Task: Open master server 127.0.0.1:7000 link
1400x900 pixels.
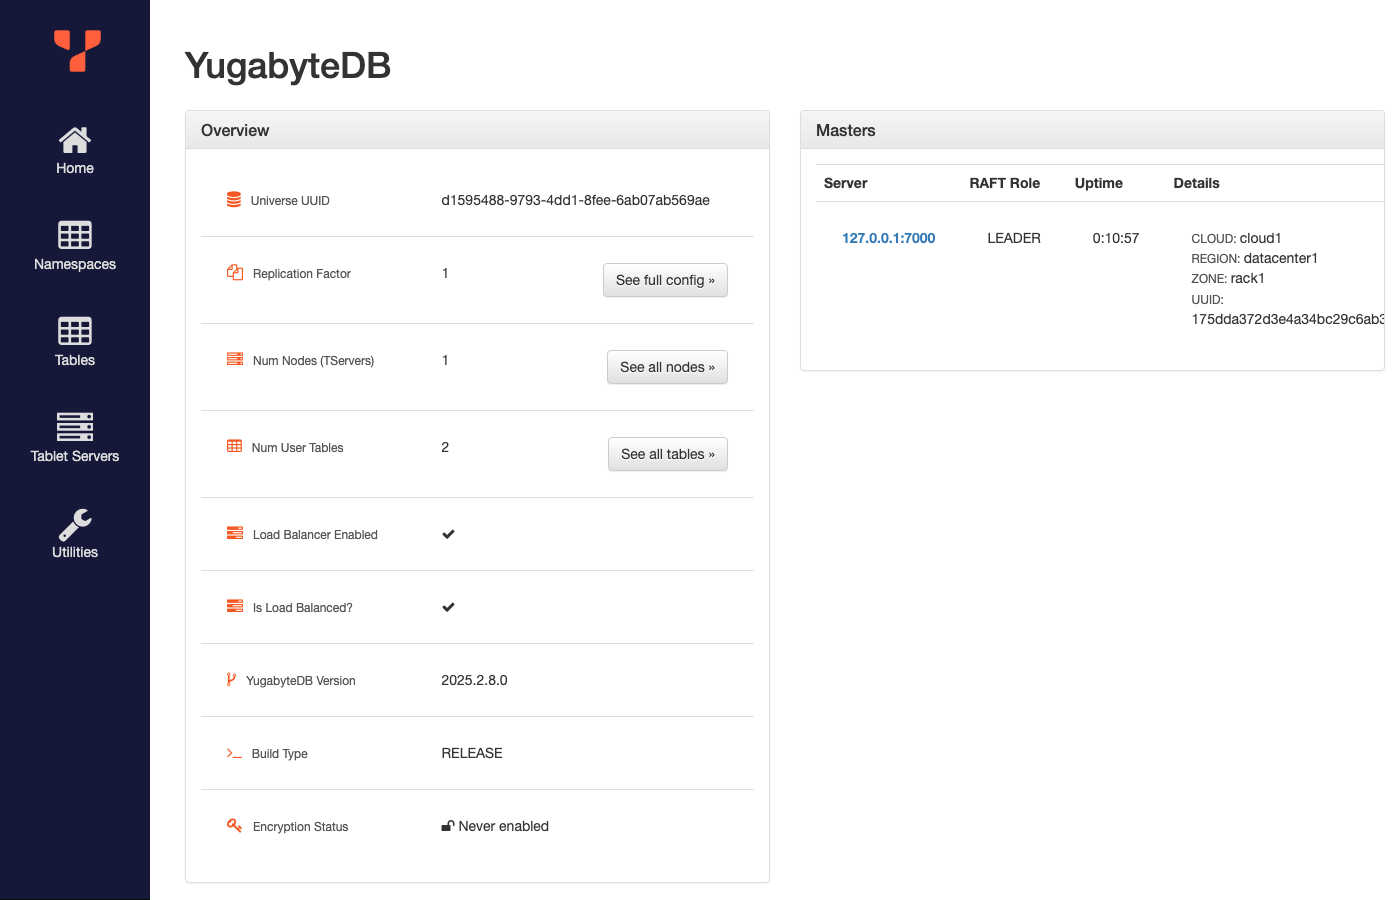Action: (888, 238)
